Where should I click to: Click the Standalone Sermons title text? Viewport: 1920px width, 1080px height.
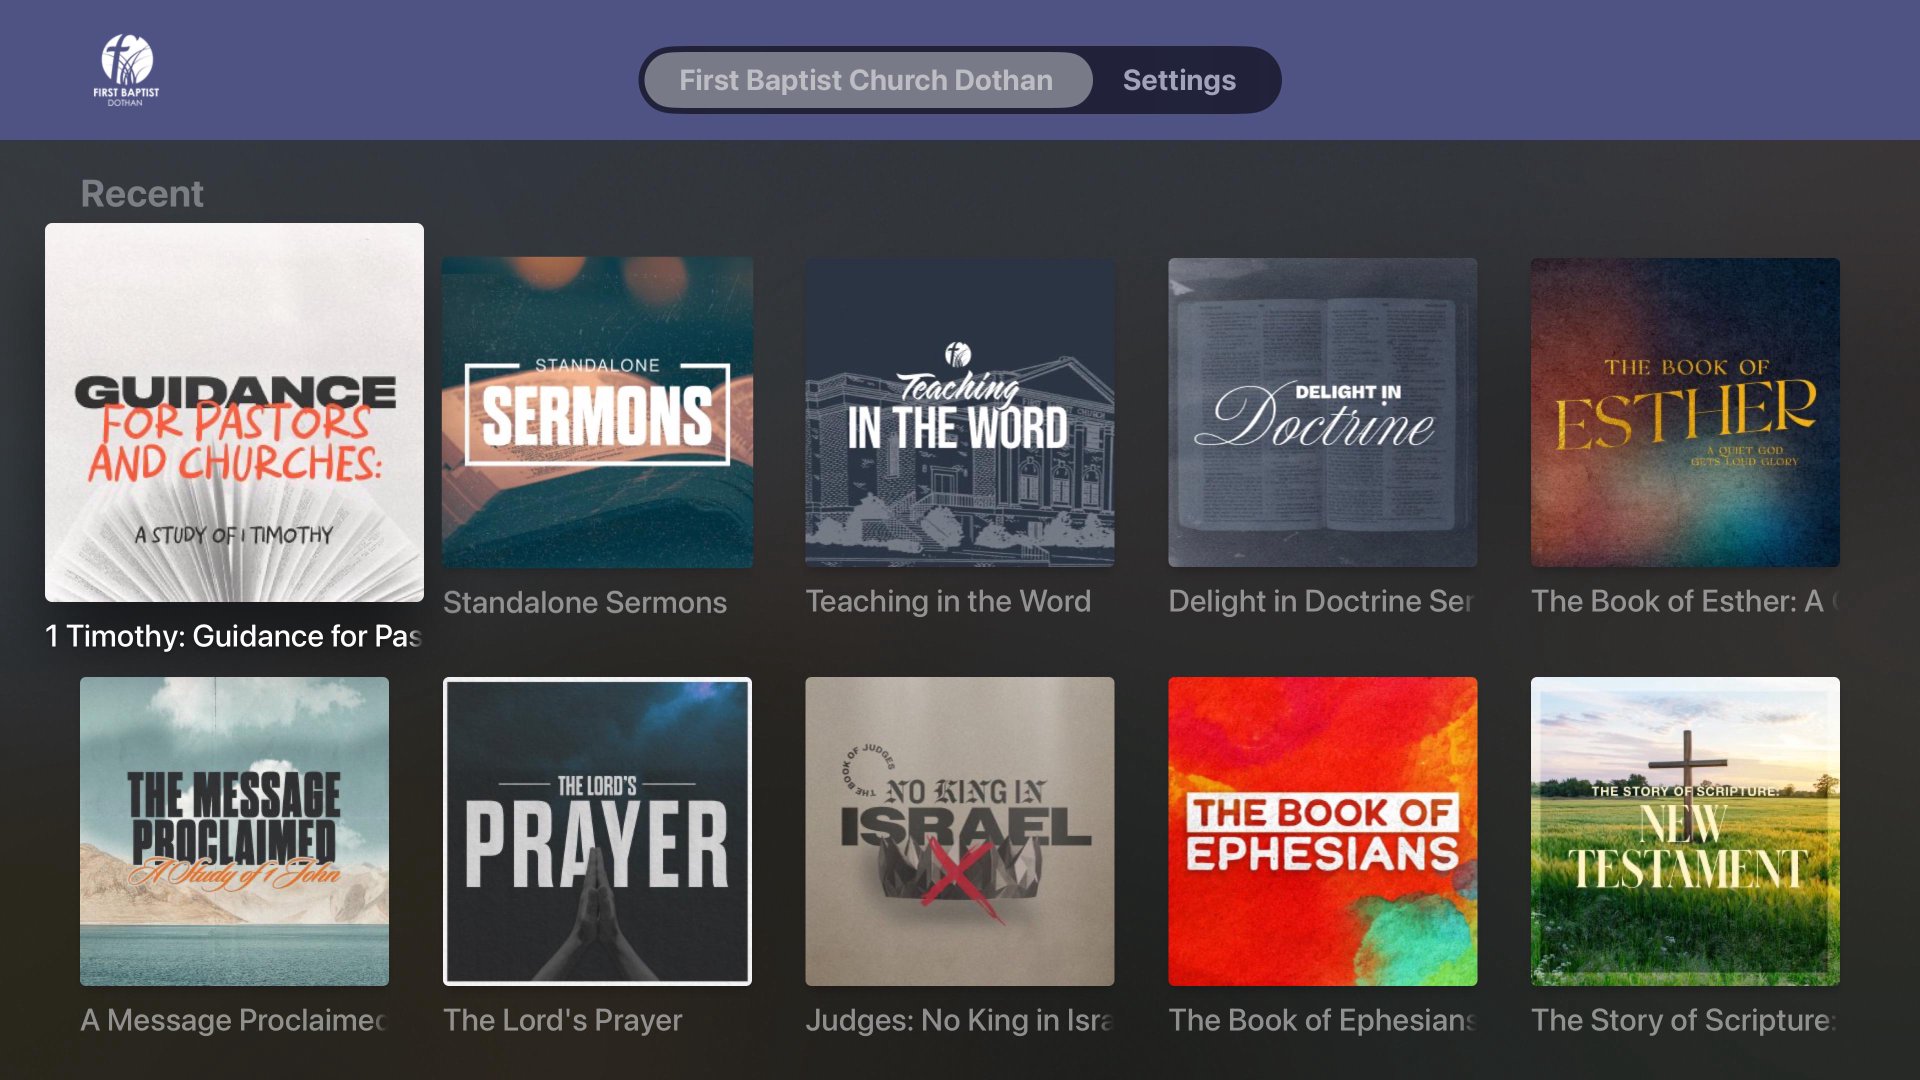(x=585, y=602)
